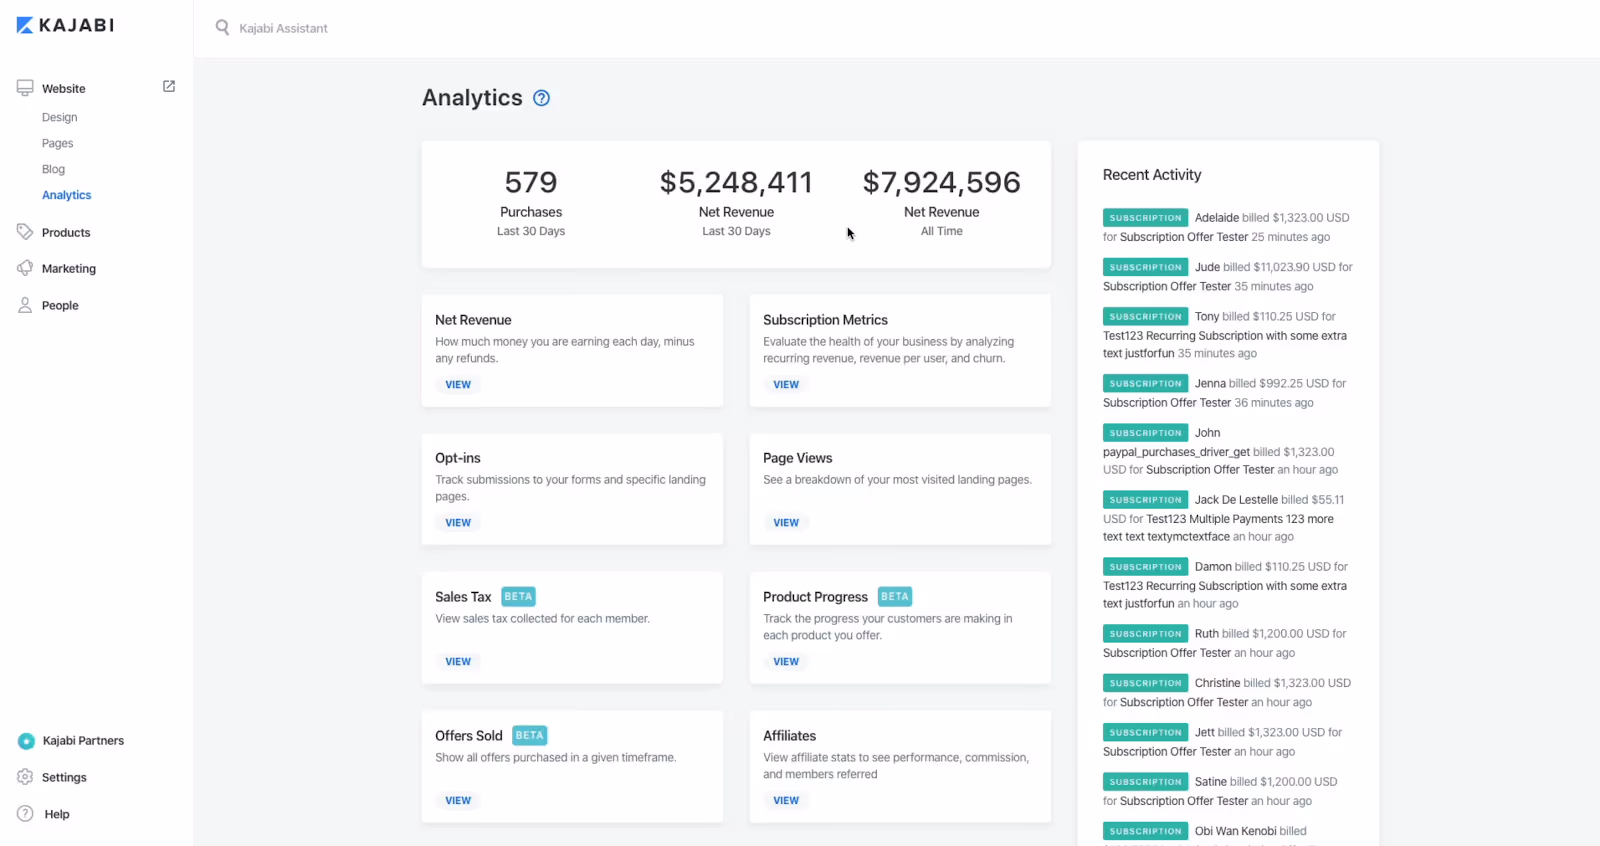1600x846 pixels.
Task: View Subscription Metrics report
Action: click(786, 385)
